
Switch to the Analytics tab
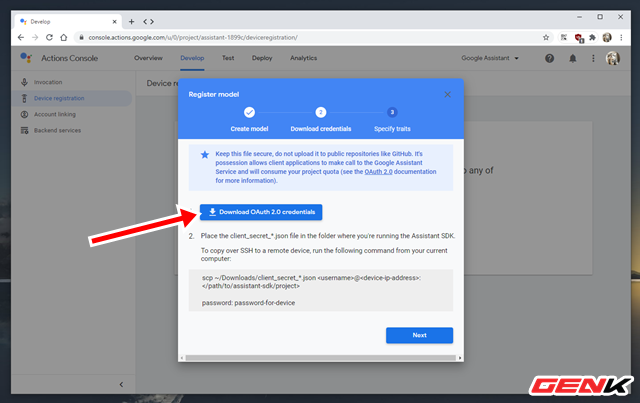click(x=303, y=58)
